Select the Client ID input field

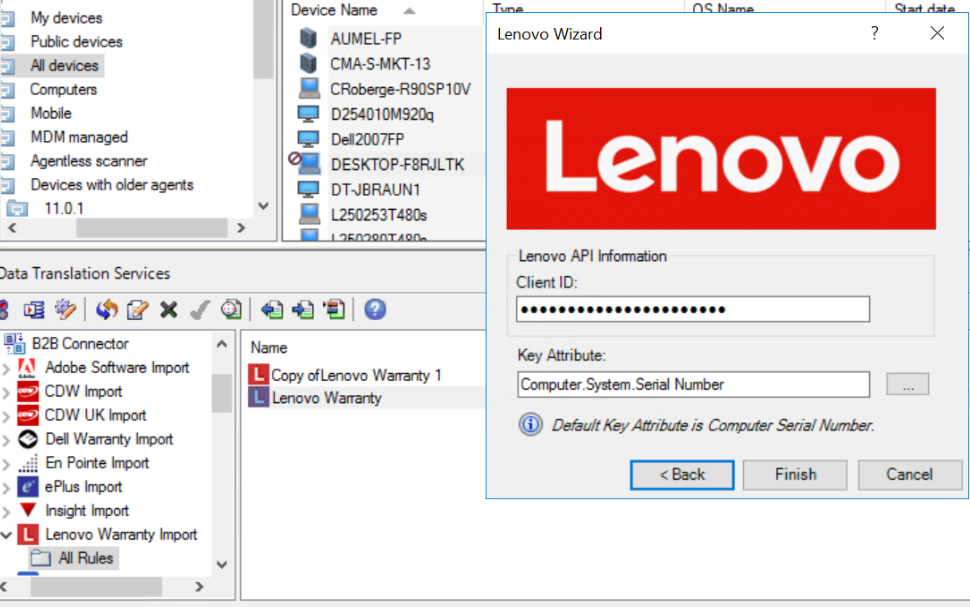693,309
